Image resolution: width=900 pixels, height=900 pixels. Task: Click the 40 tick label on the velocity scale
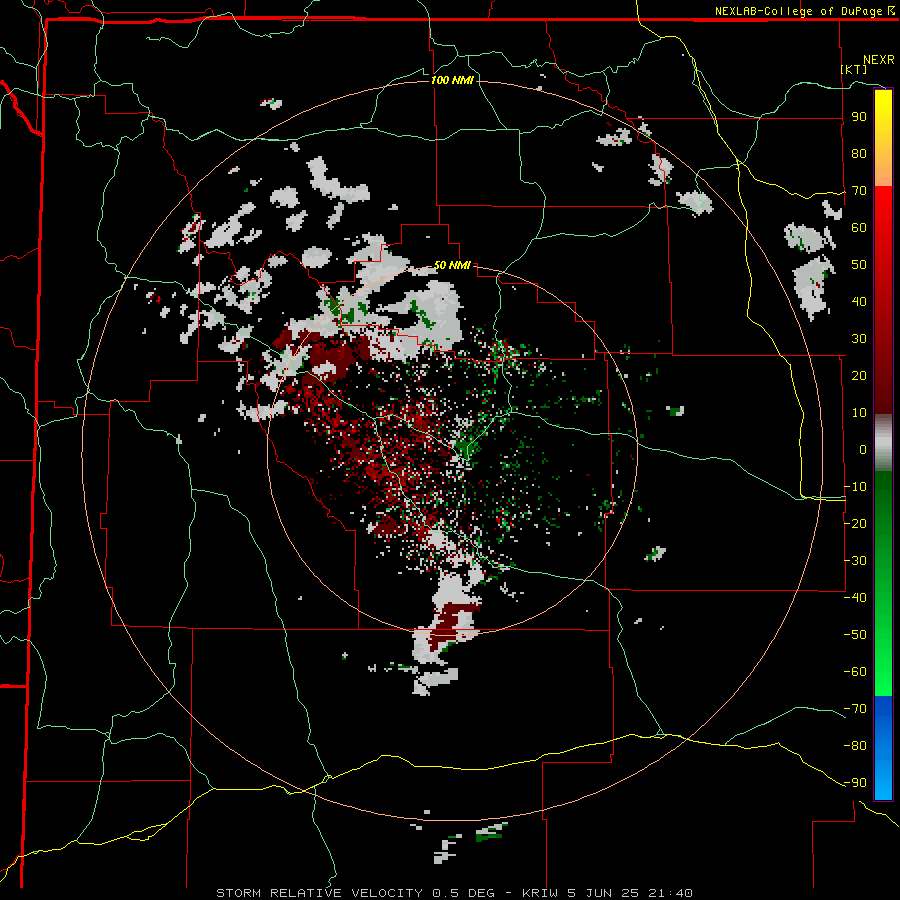(x=859, y=302)
